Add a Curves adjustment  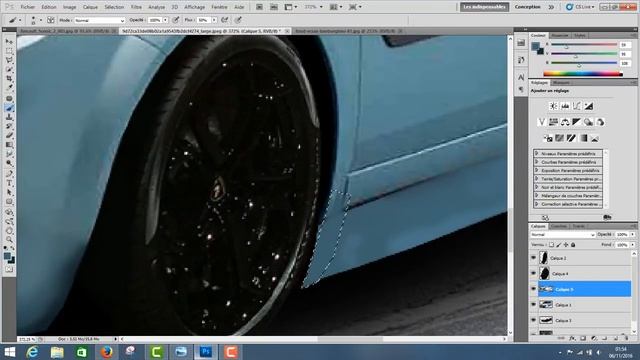coord(576,106)
